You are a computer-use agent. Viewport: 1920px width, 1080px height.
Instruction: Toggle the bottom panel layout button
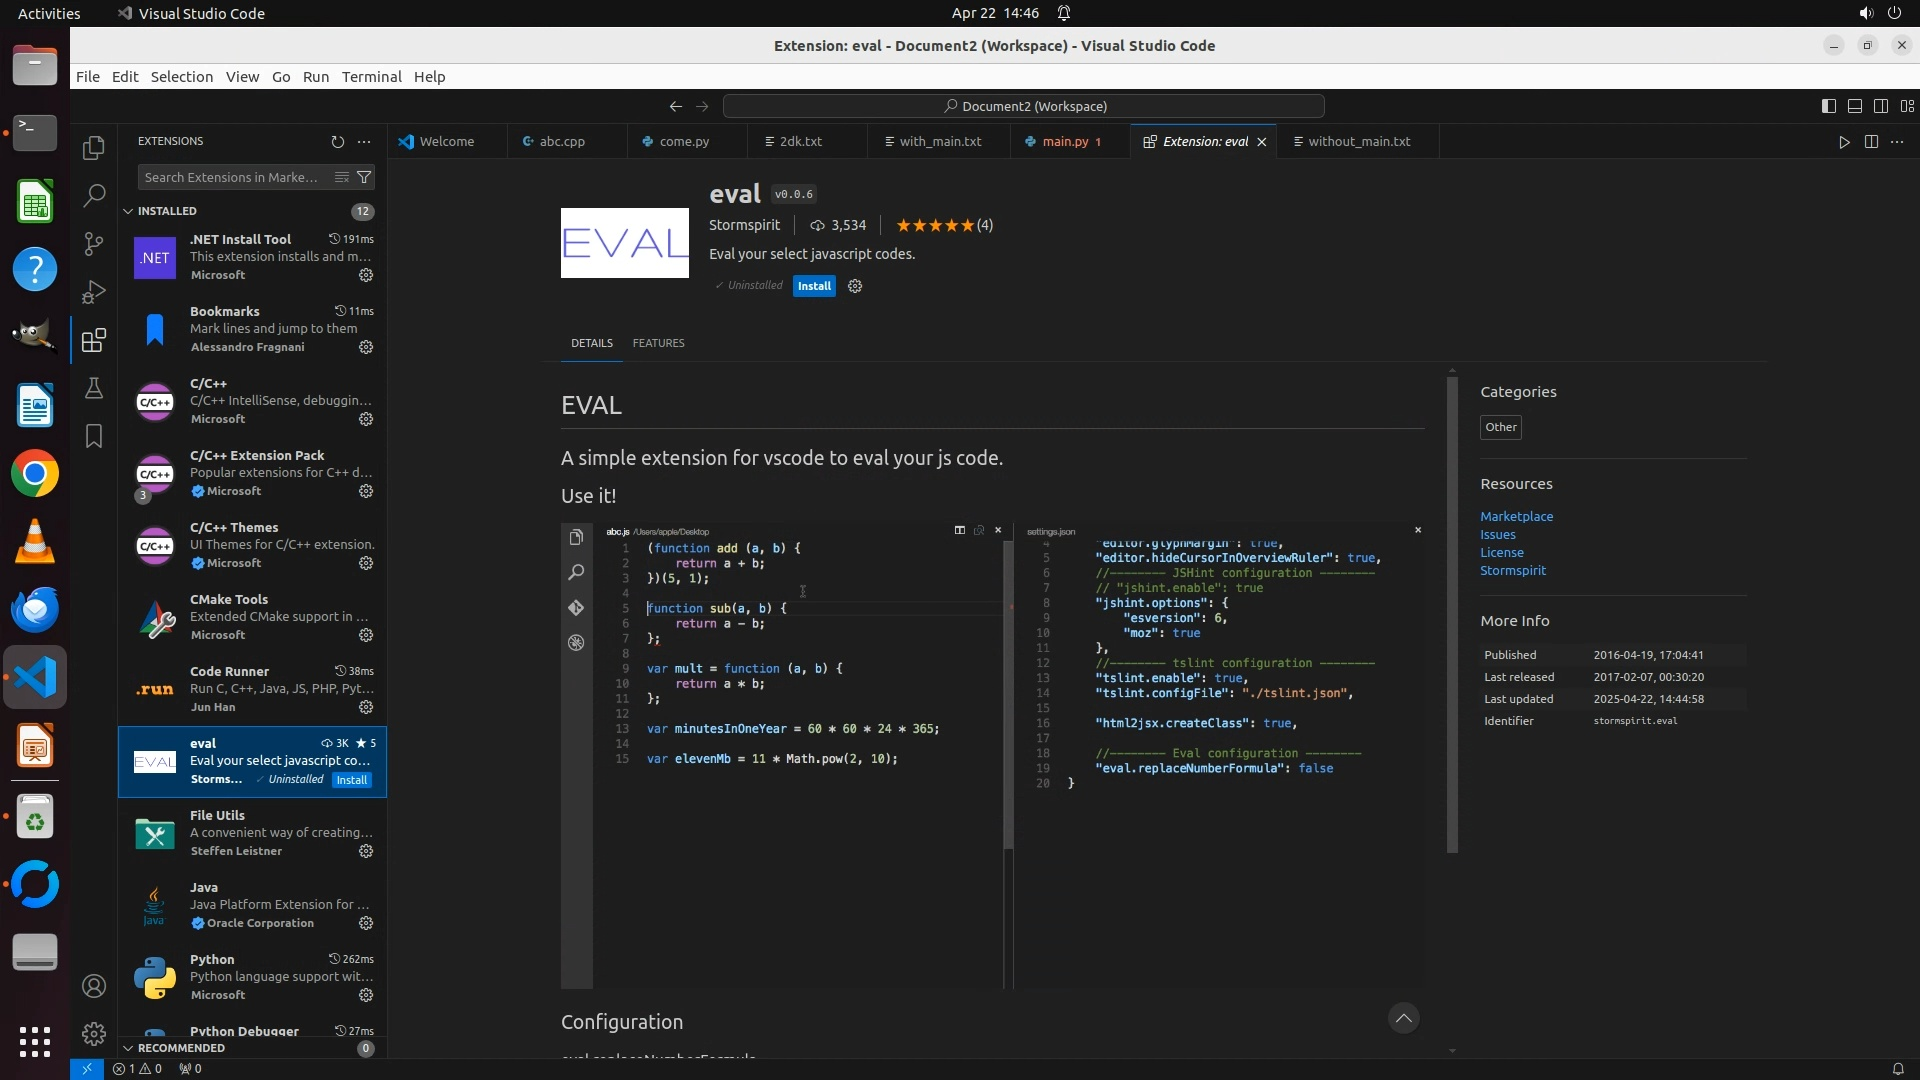(1854, 106)
